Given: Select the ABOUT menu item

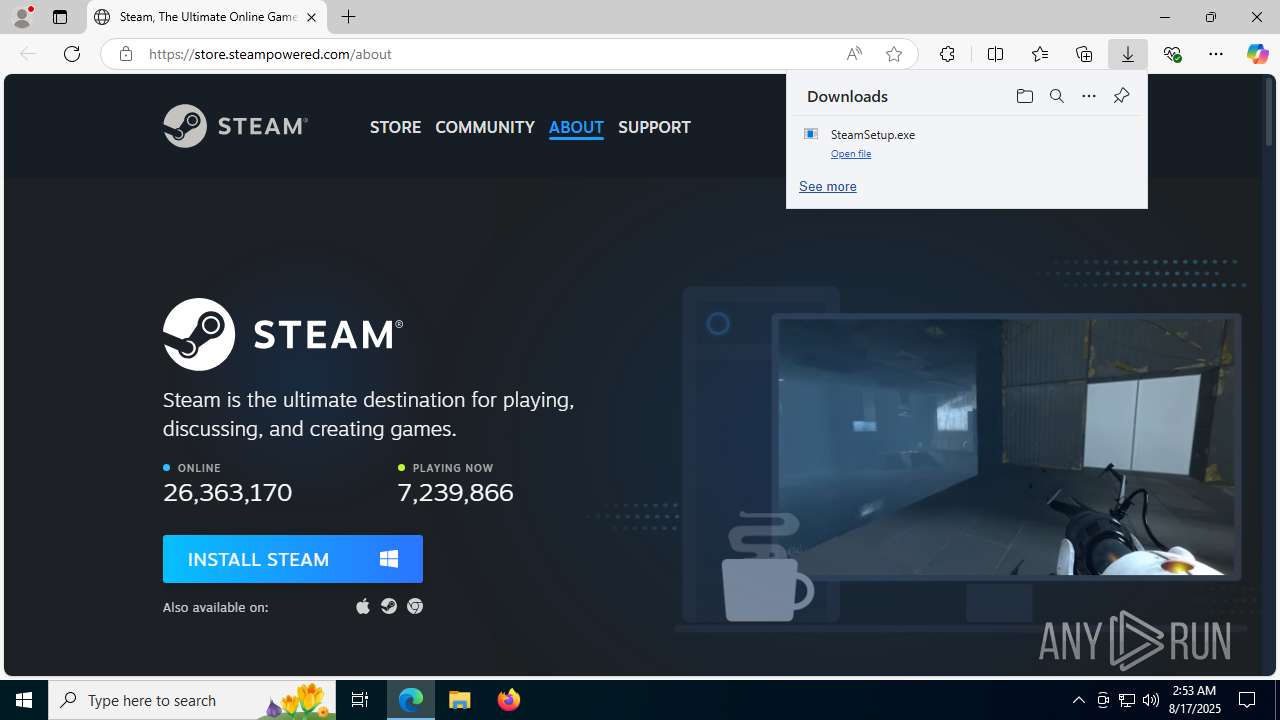Looking at the screenshot, I should [x=576, y=127].
